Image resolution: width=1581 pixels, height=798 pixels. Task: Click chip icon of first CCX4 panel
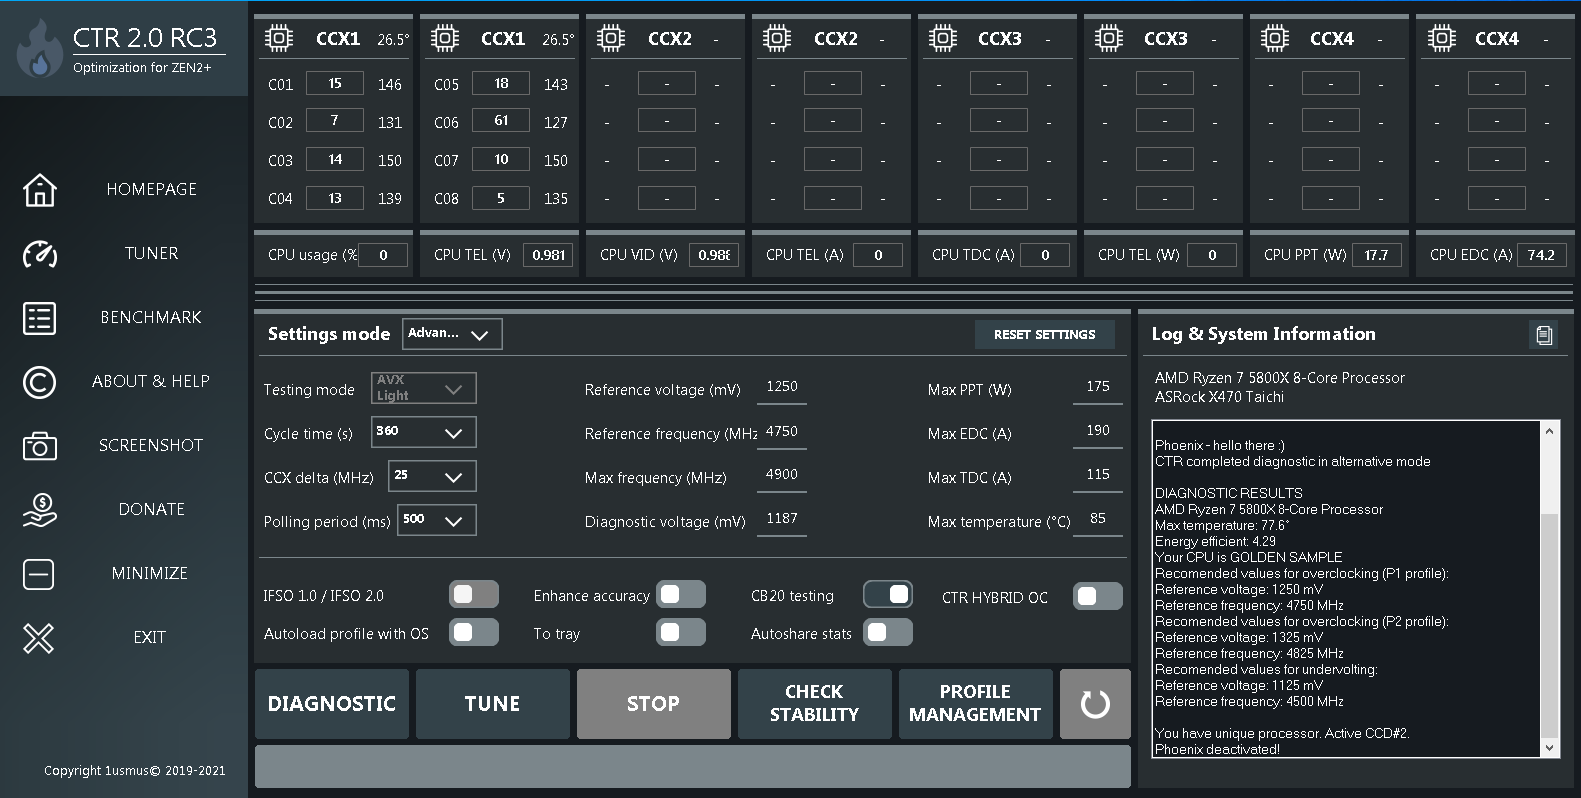1274,39
